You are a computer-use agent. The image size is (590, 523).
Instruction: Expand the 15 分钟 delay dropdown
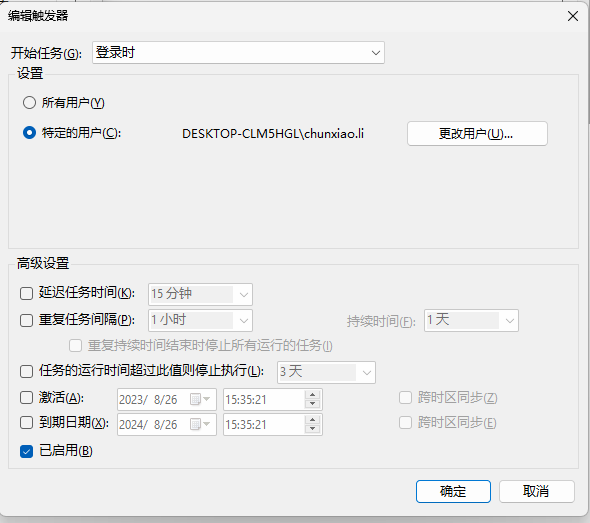pos(200,294)
